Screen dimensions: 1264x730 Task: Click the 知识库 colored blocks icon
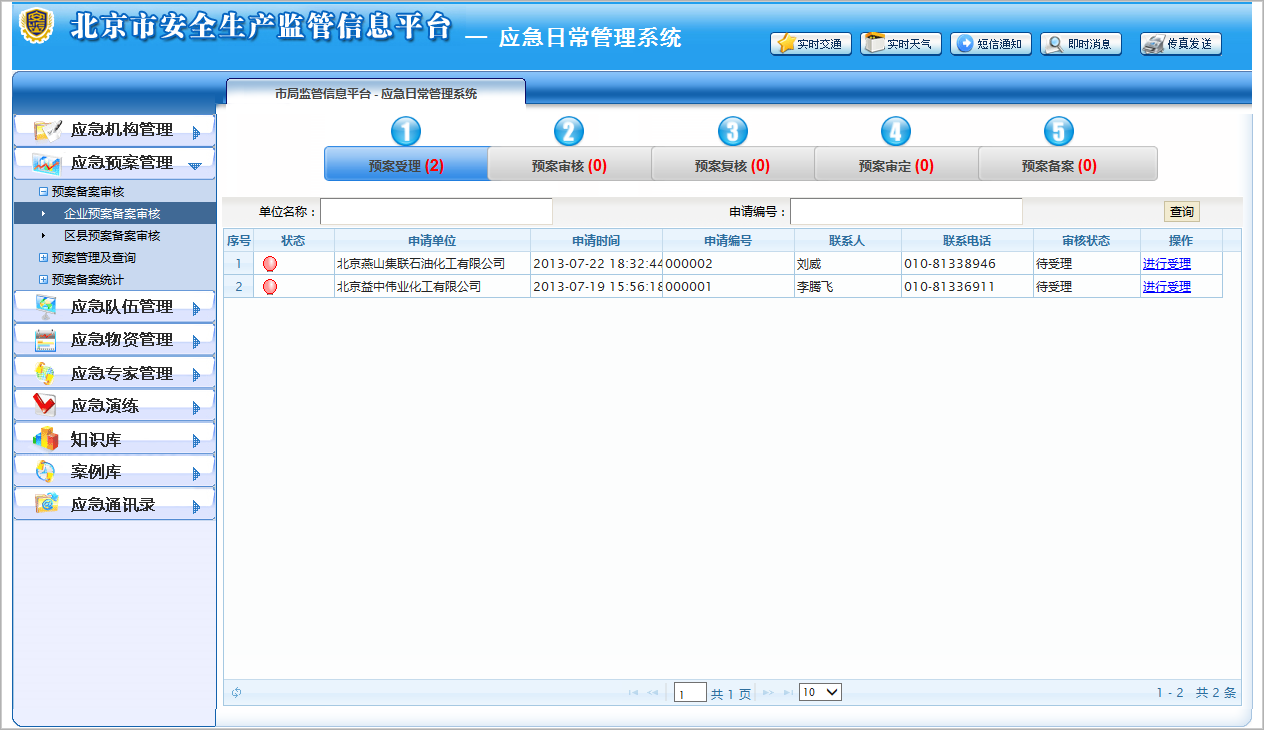tap(46, 439)
